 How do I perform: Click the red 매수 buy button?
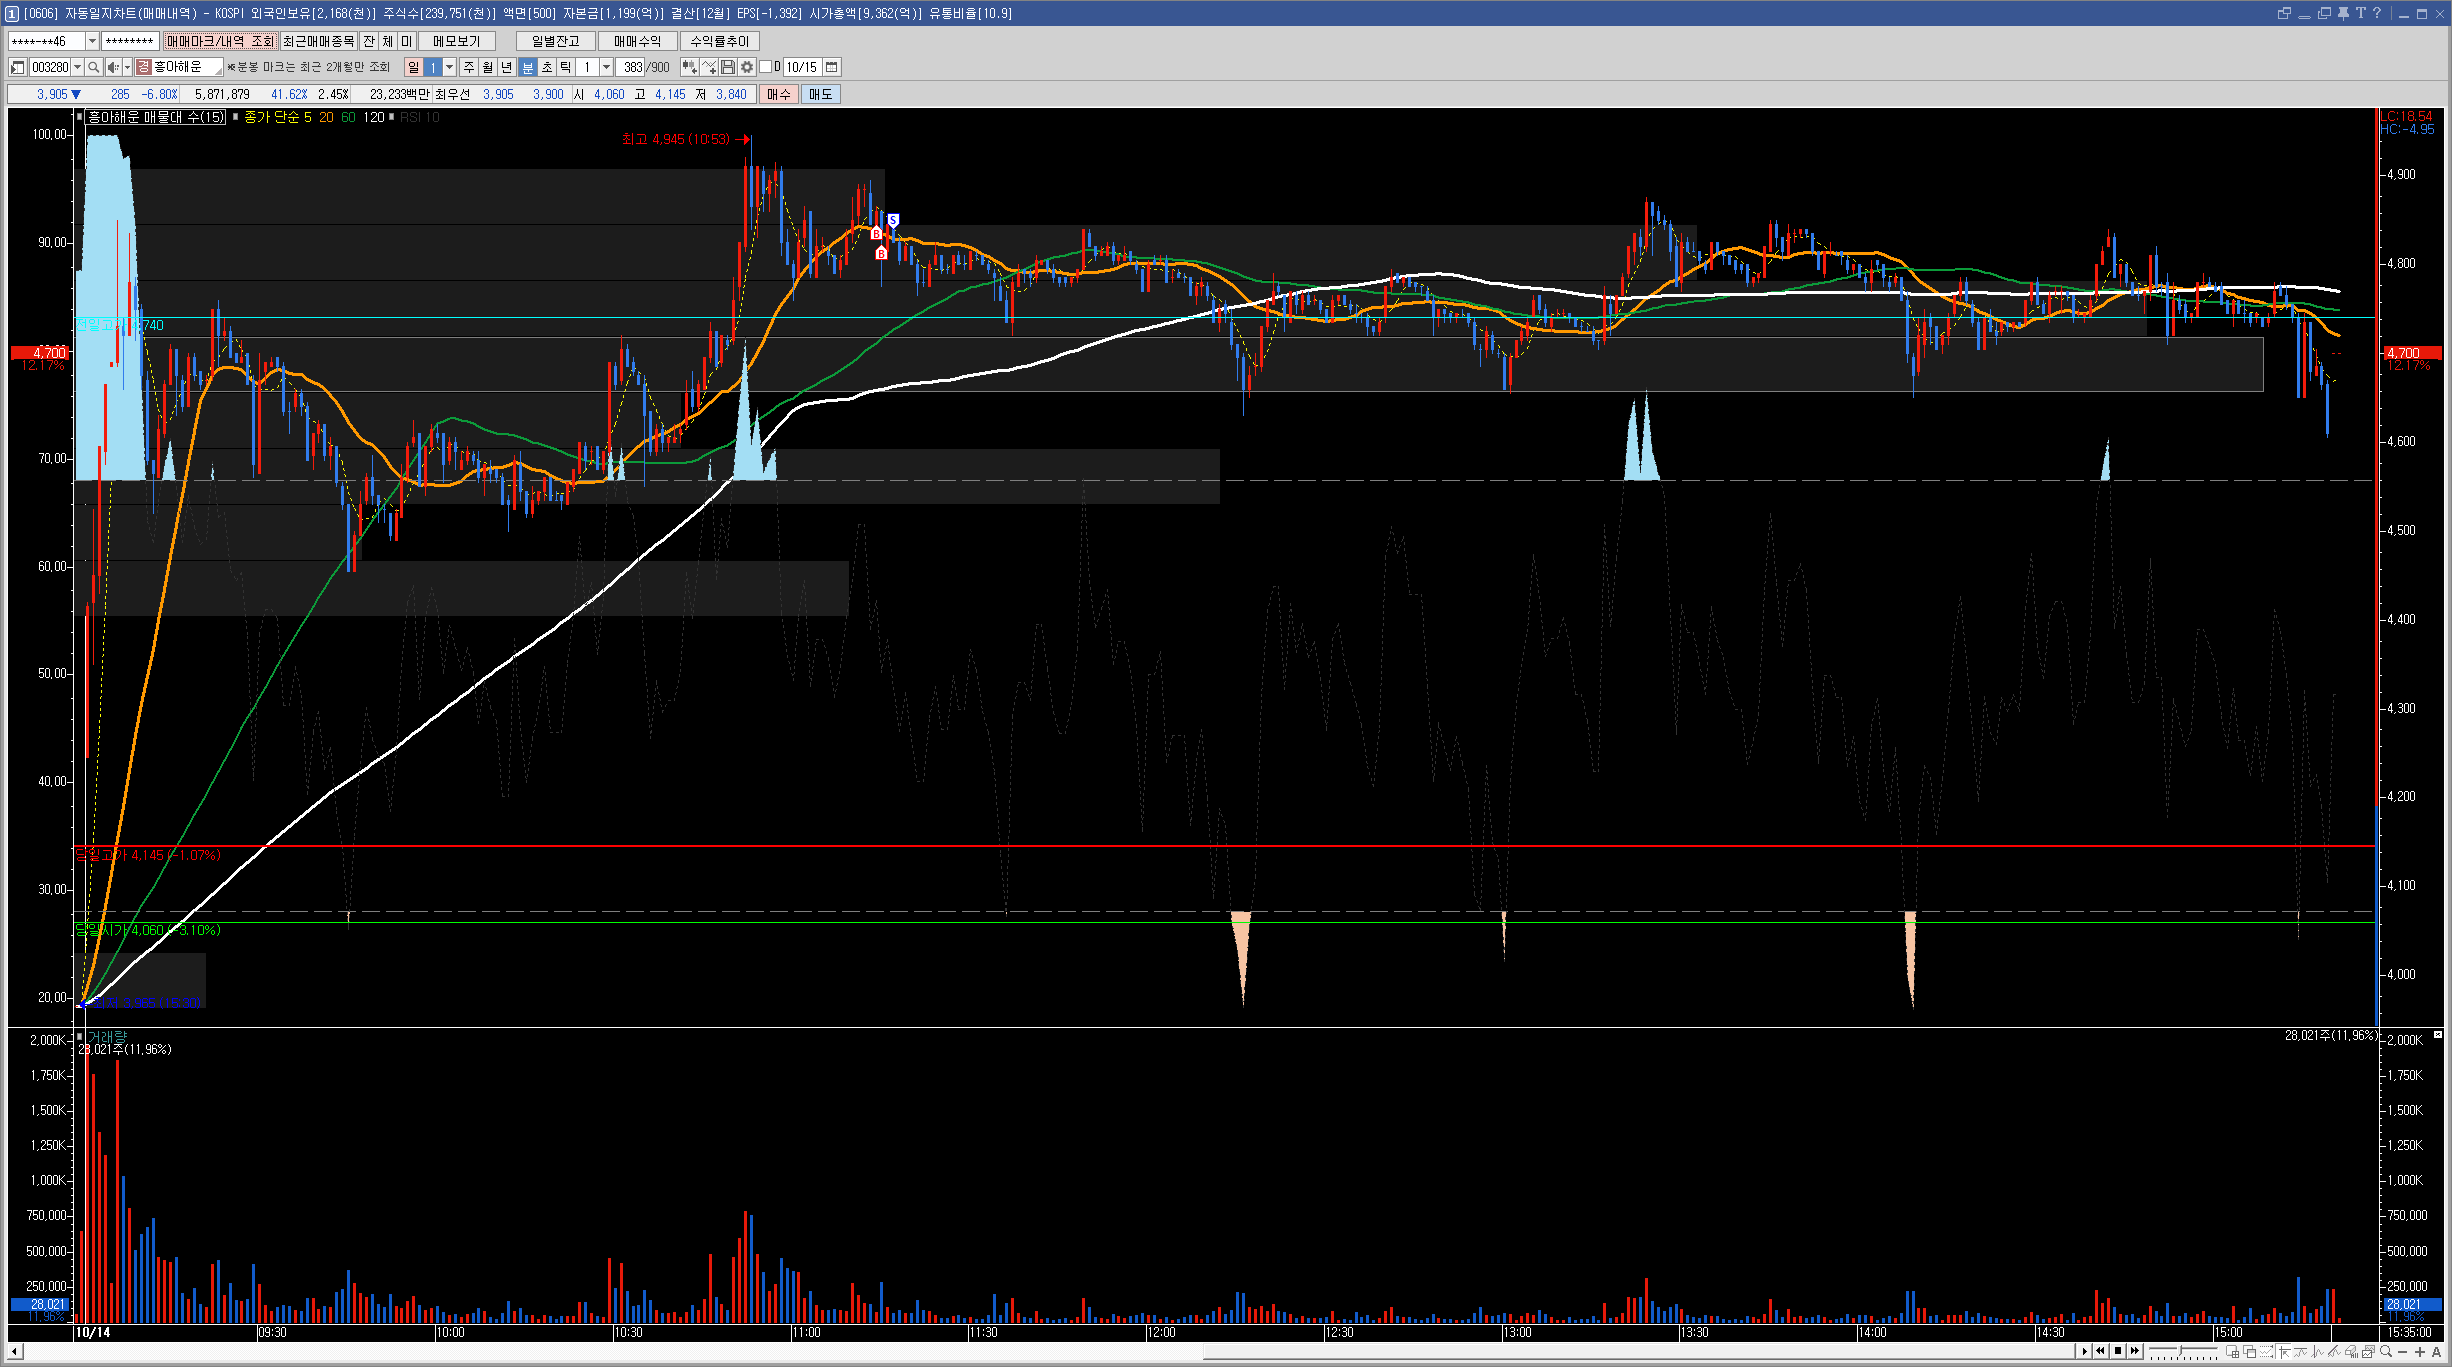point(778,94)
